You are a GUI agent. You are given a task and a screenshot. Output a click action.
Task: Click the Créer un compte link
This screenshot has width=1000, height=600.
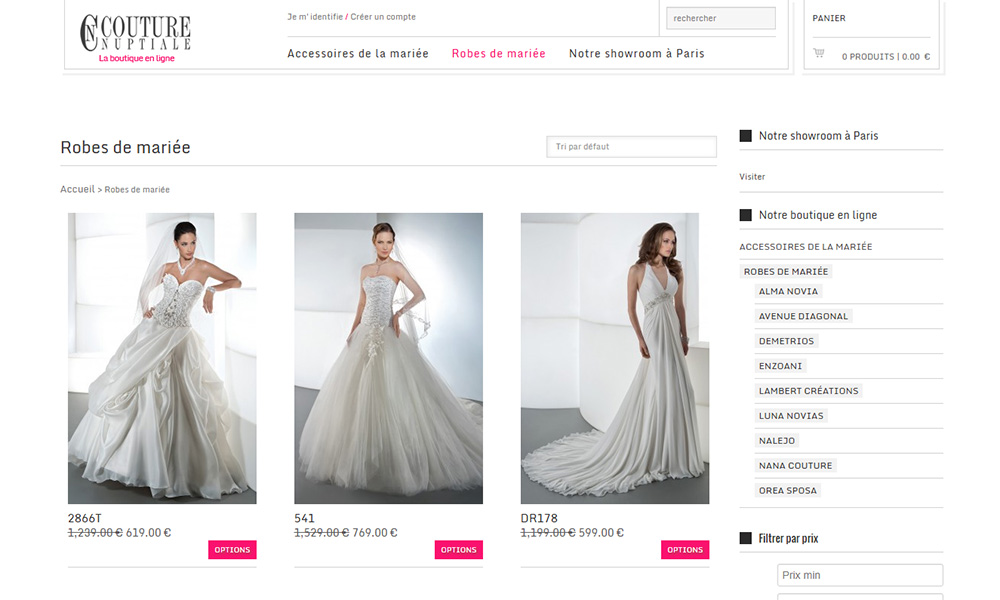coord(381,16)
